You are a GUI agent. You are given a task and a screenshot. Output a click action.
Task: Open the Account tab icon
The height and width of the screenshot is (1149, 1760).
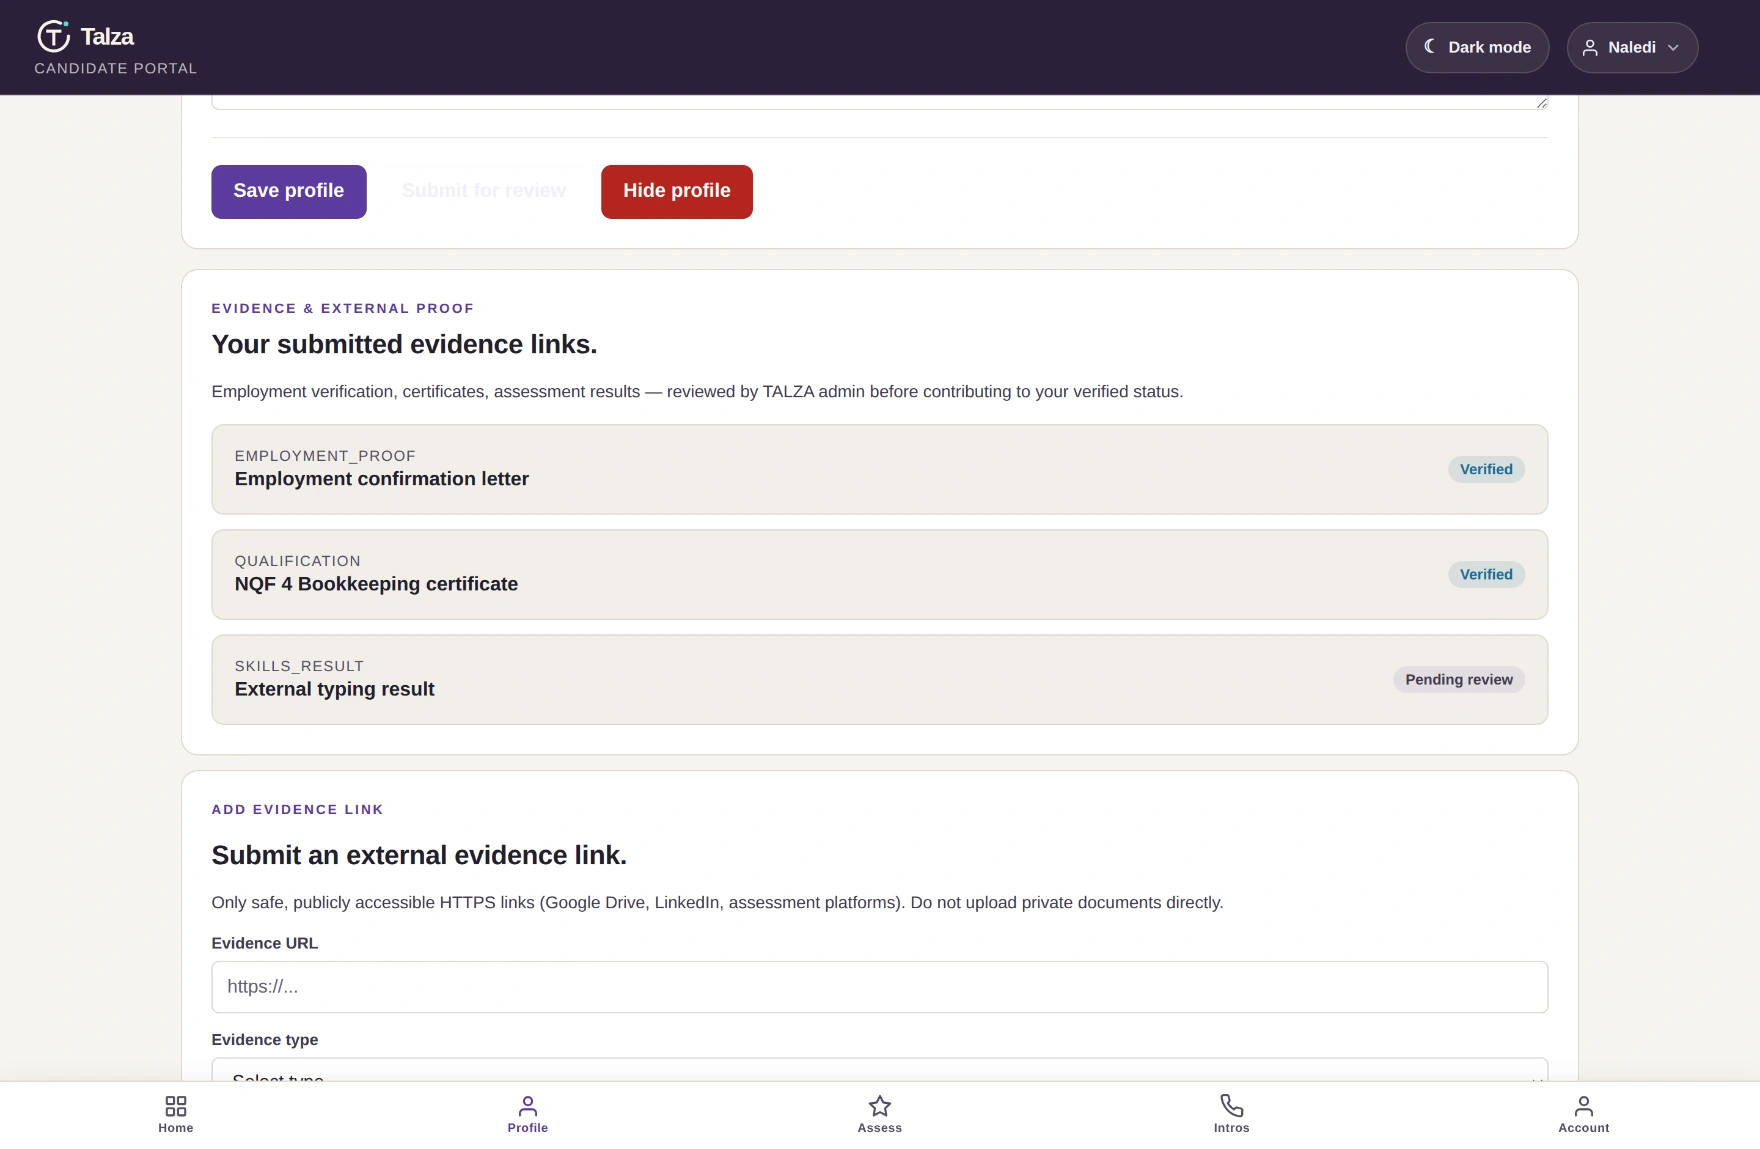(1584, 1106)
